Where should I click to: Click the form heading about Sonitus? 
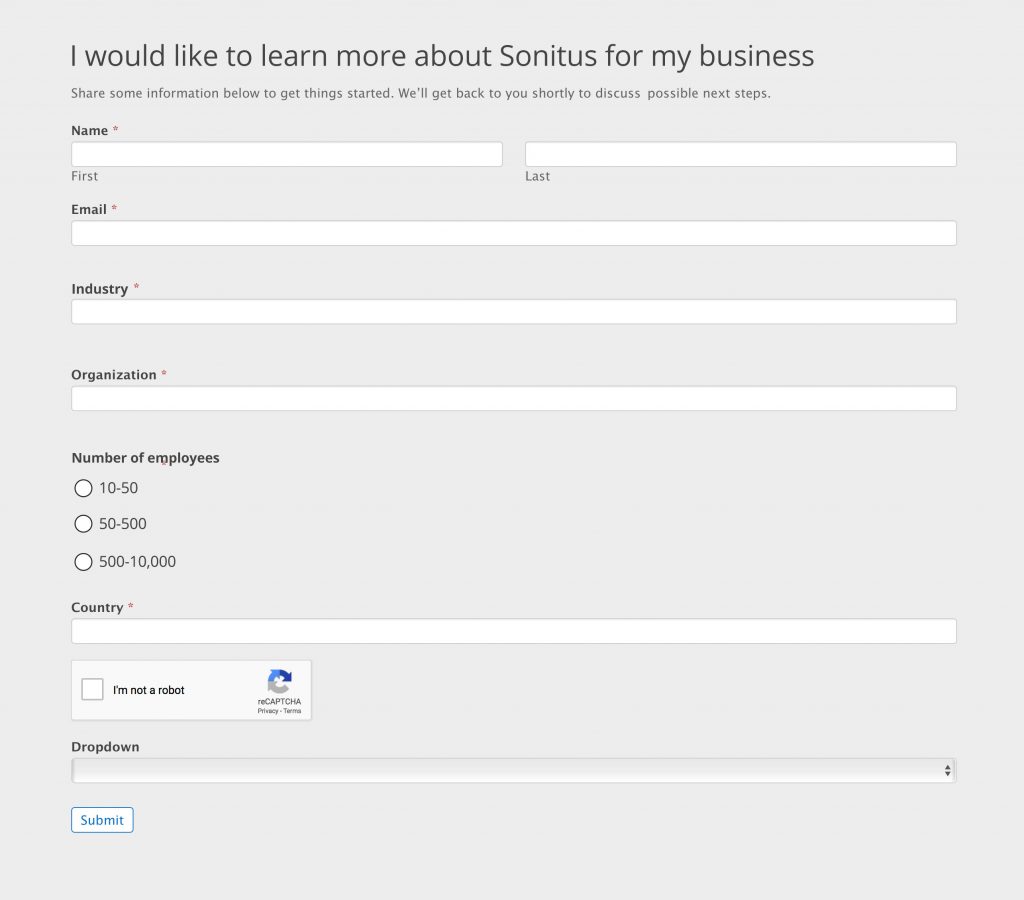click(441, 56)
